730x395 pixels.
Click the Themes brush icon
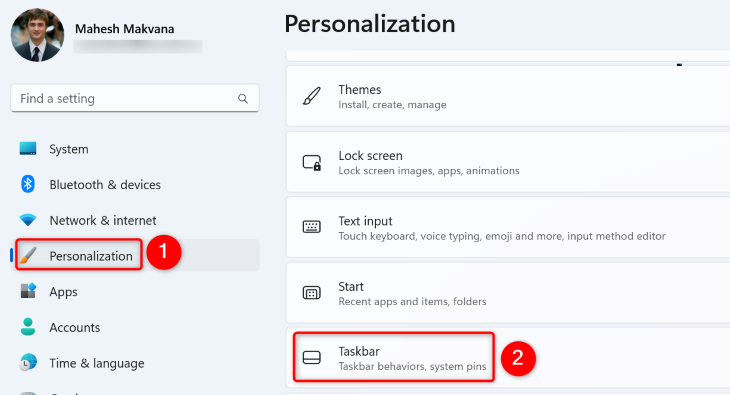click(311, 96)
